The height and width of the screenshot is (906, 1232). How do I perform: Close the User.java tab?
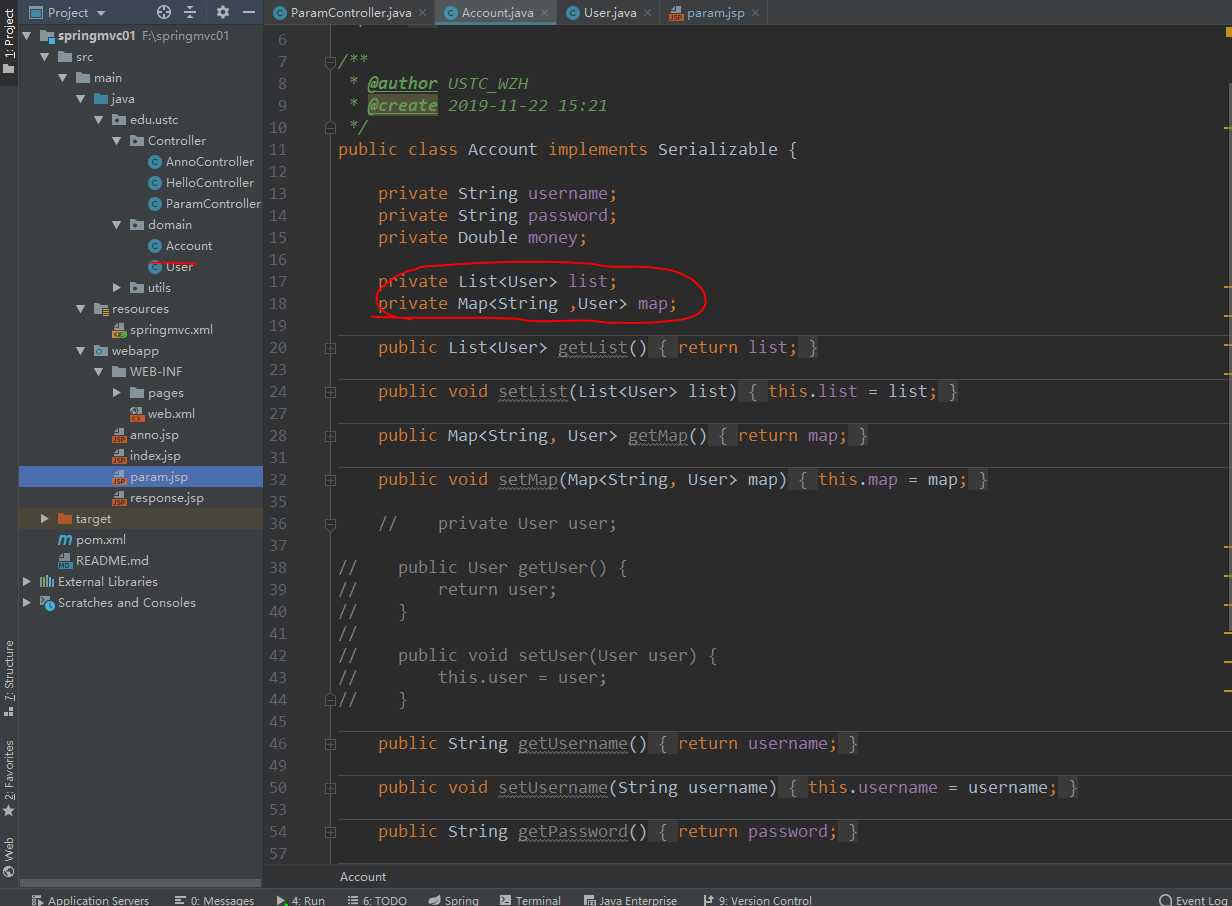point(647,13)
